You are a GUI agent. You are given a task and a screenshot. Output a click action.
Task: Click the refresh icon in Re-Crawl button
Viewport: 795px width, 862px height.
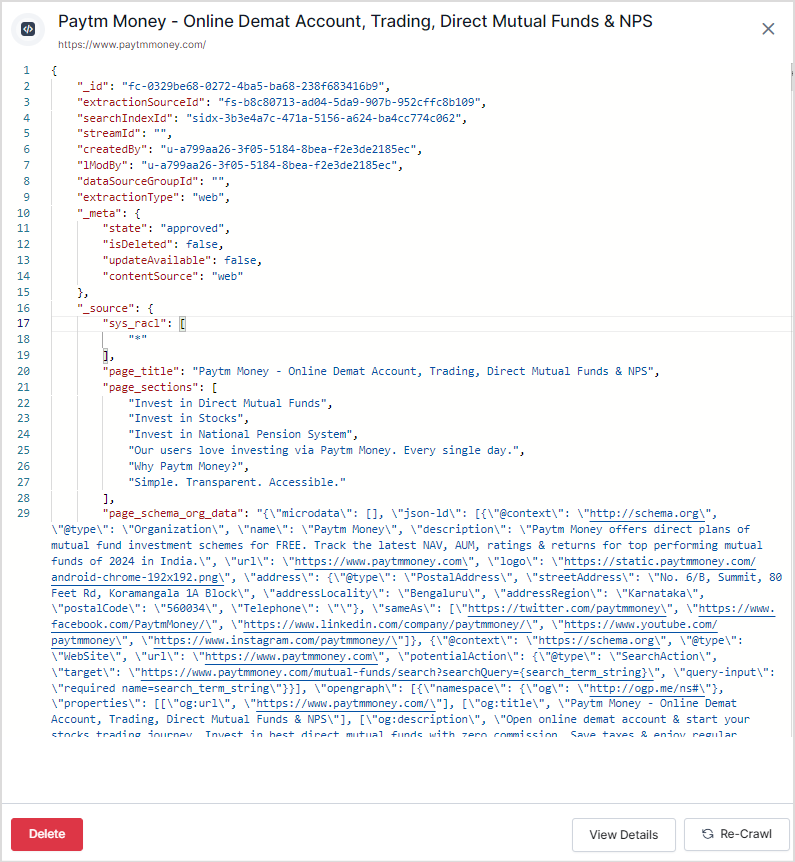(707, 834)
